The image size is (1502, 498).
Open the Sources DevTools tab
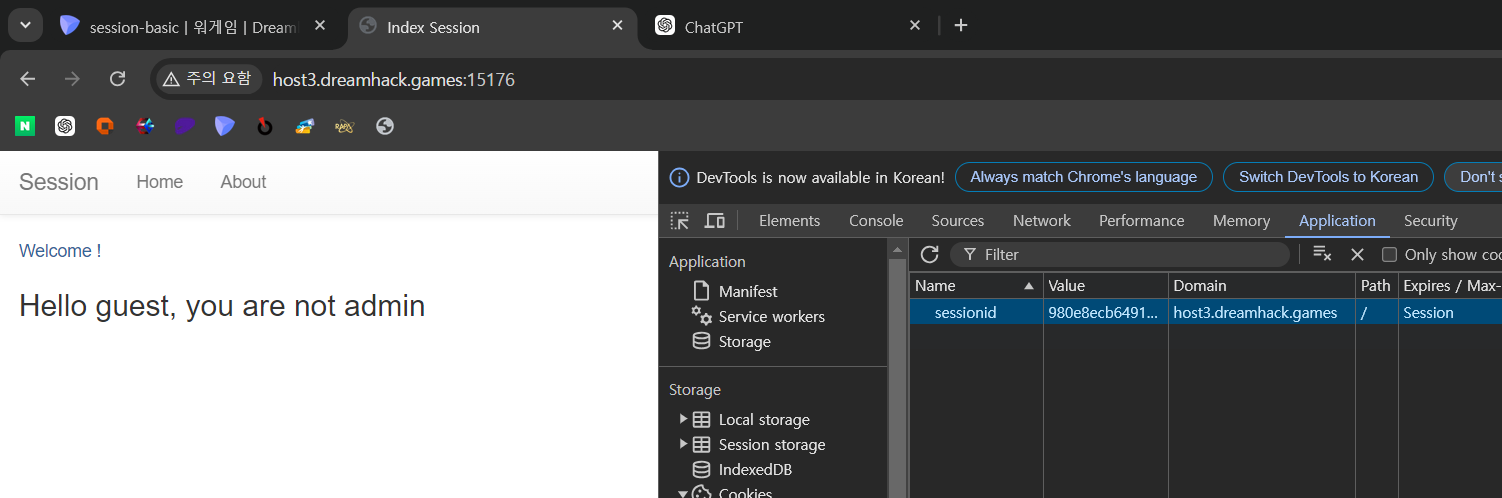[958, 221]
